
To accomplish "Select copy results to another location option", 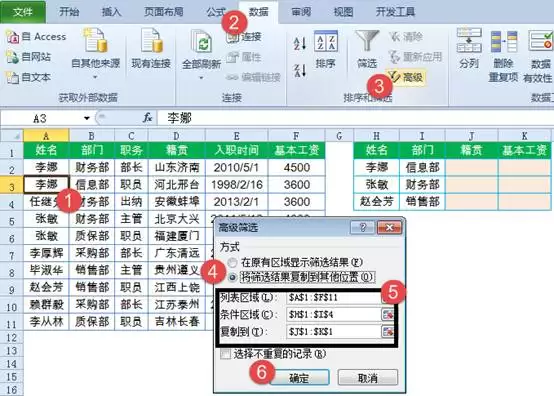I will tap(232, 277).
